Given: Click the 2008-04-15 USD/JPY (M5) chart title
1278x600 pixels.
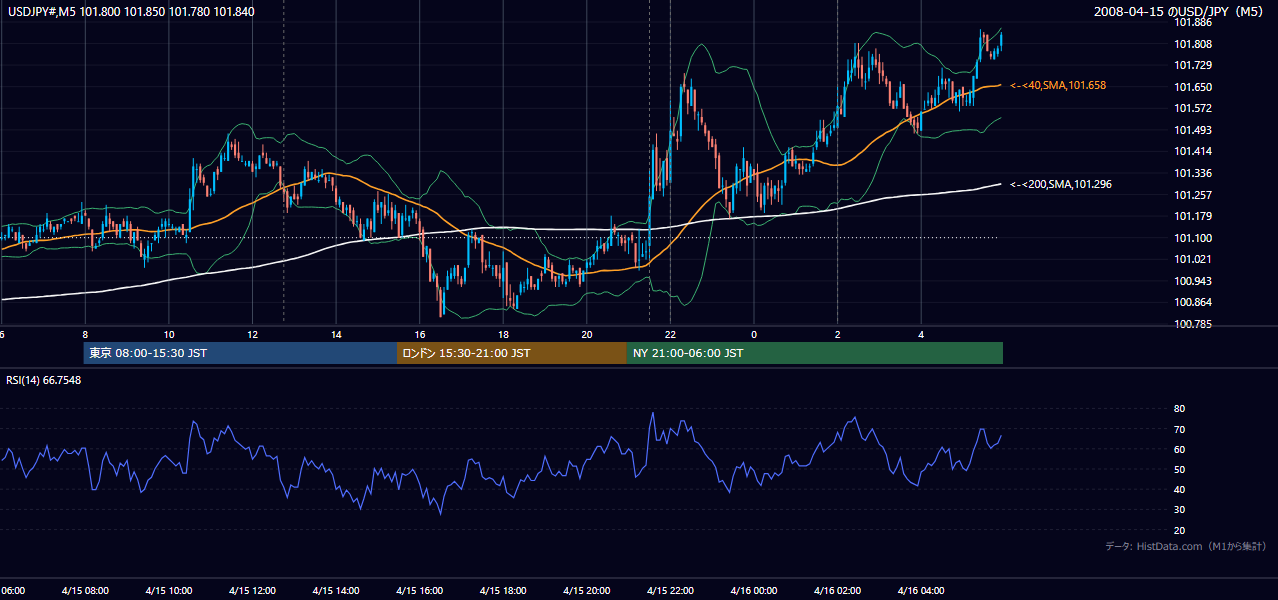Looking at the screenshot, I should 1180,11.
